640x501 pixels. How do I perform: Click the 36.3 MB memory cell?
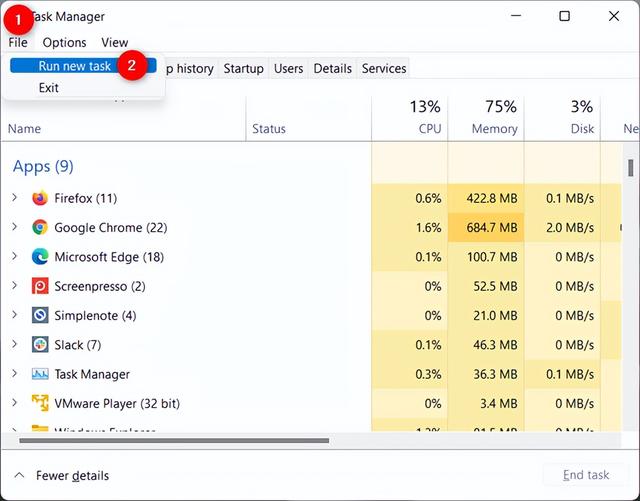tap(486, 374)
